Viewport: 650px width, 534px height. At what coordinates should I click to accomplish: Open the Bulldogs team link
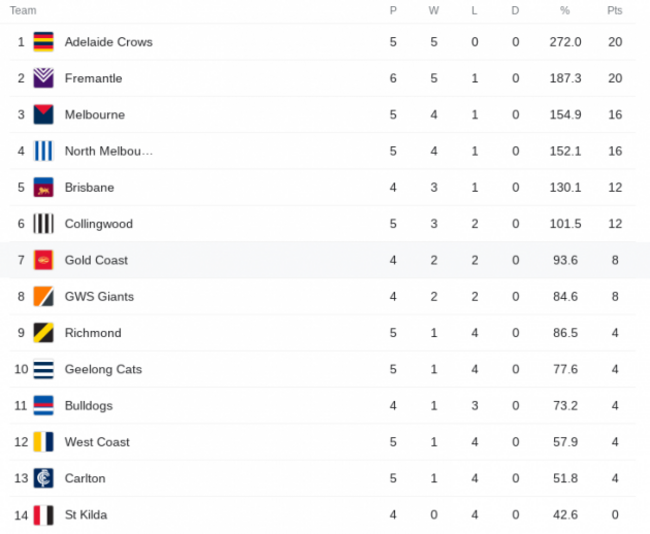coord(89,406)
